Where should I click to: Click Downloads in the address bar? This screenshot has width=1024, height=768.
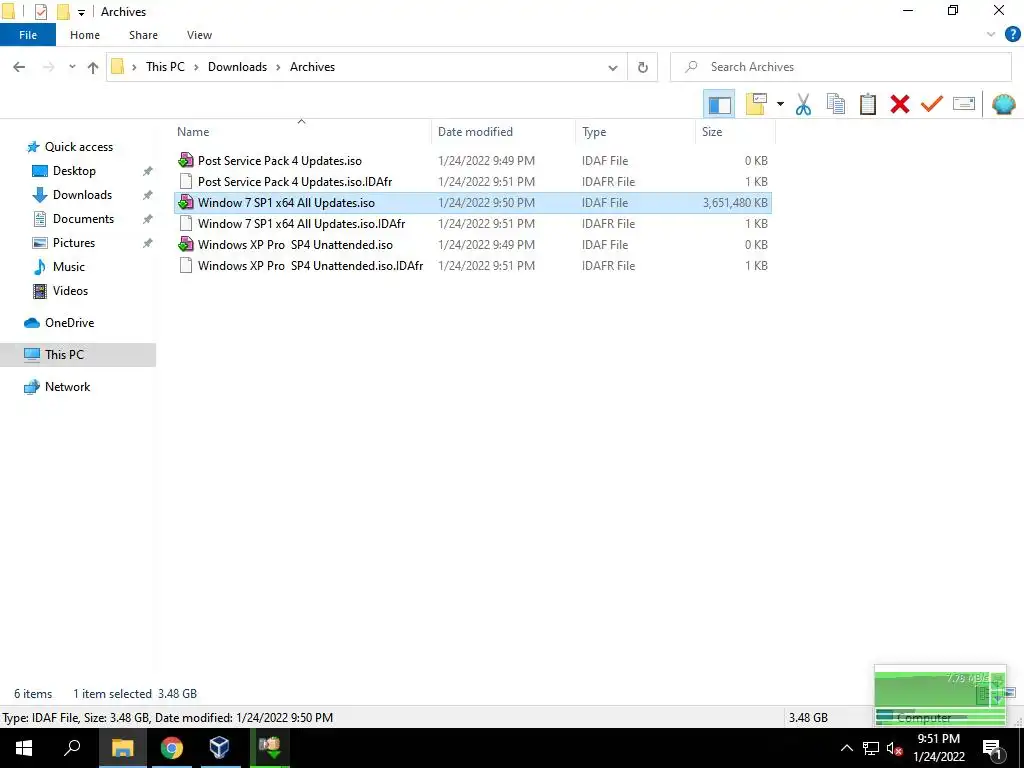point(237,67)
